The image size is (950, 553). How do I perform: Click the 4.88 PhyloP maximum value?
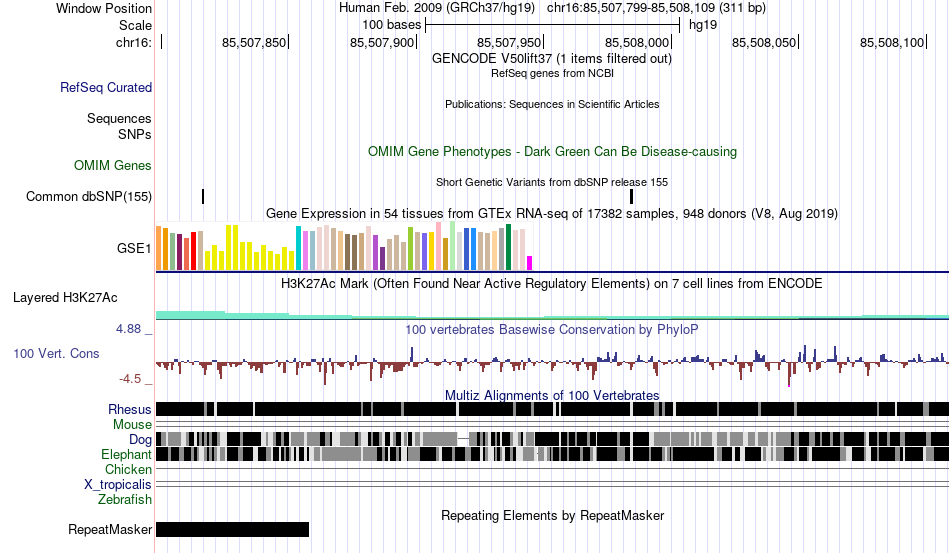[128, 329]
